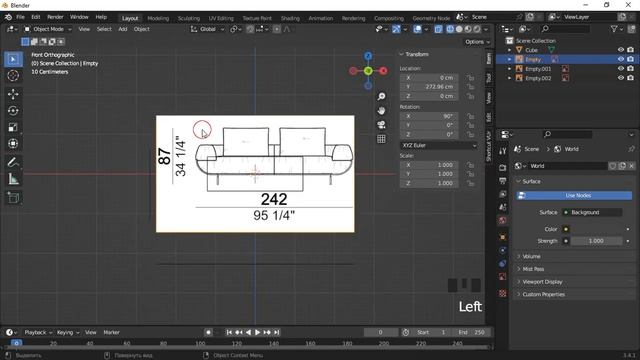Select the Scale tool

tap(13, 127)
